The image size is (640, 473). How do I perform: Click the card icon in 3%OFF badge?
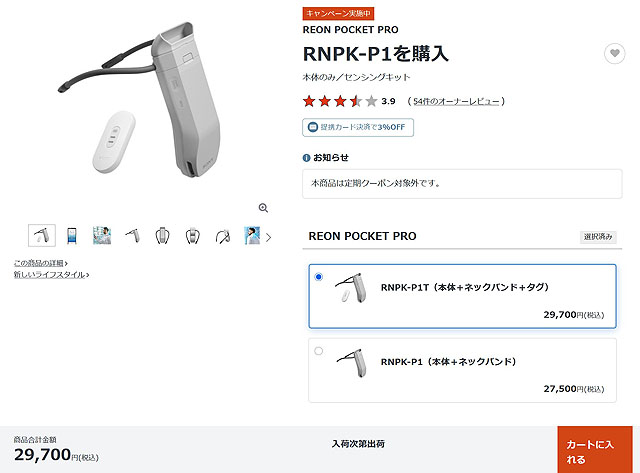[x=313, y=127]
